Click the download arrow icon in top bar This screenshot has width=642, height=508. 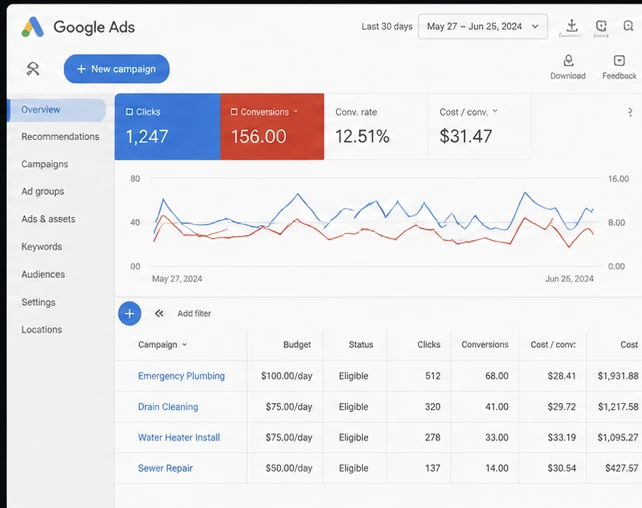[572, 26]
